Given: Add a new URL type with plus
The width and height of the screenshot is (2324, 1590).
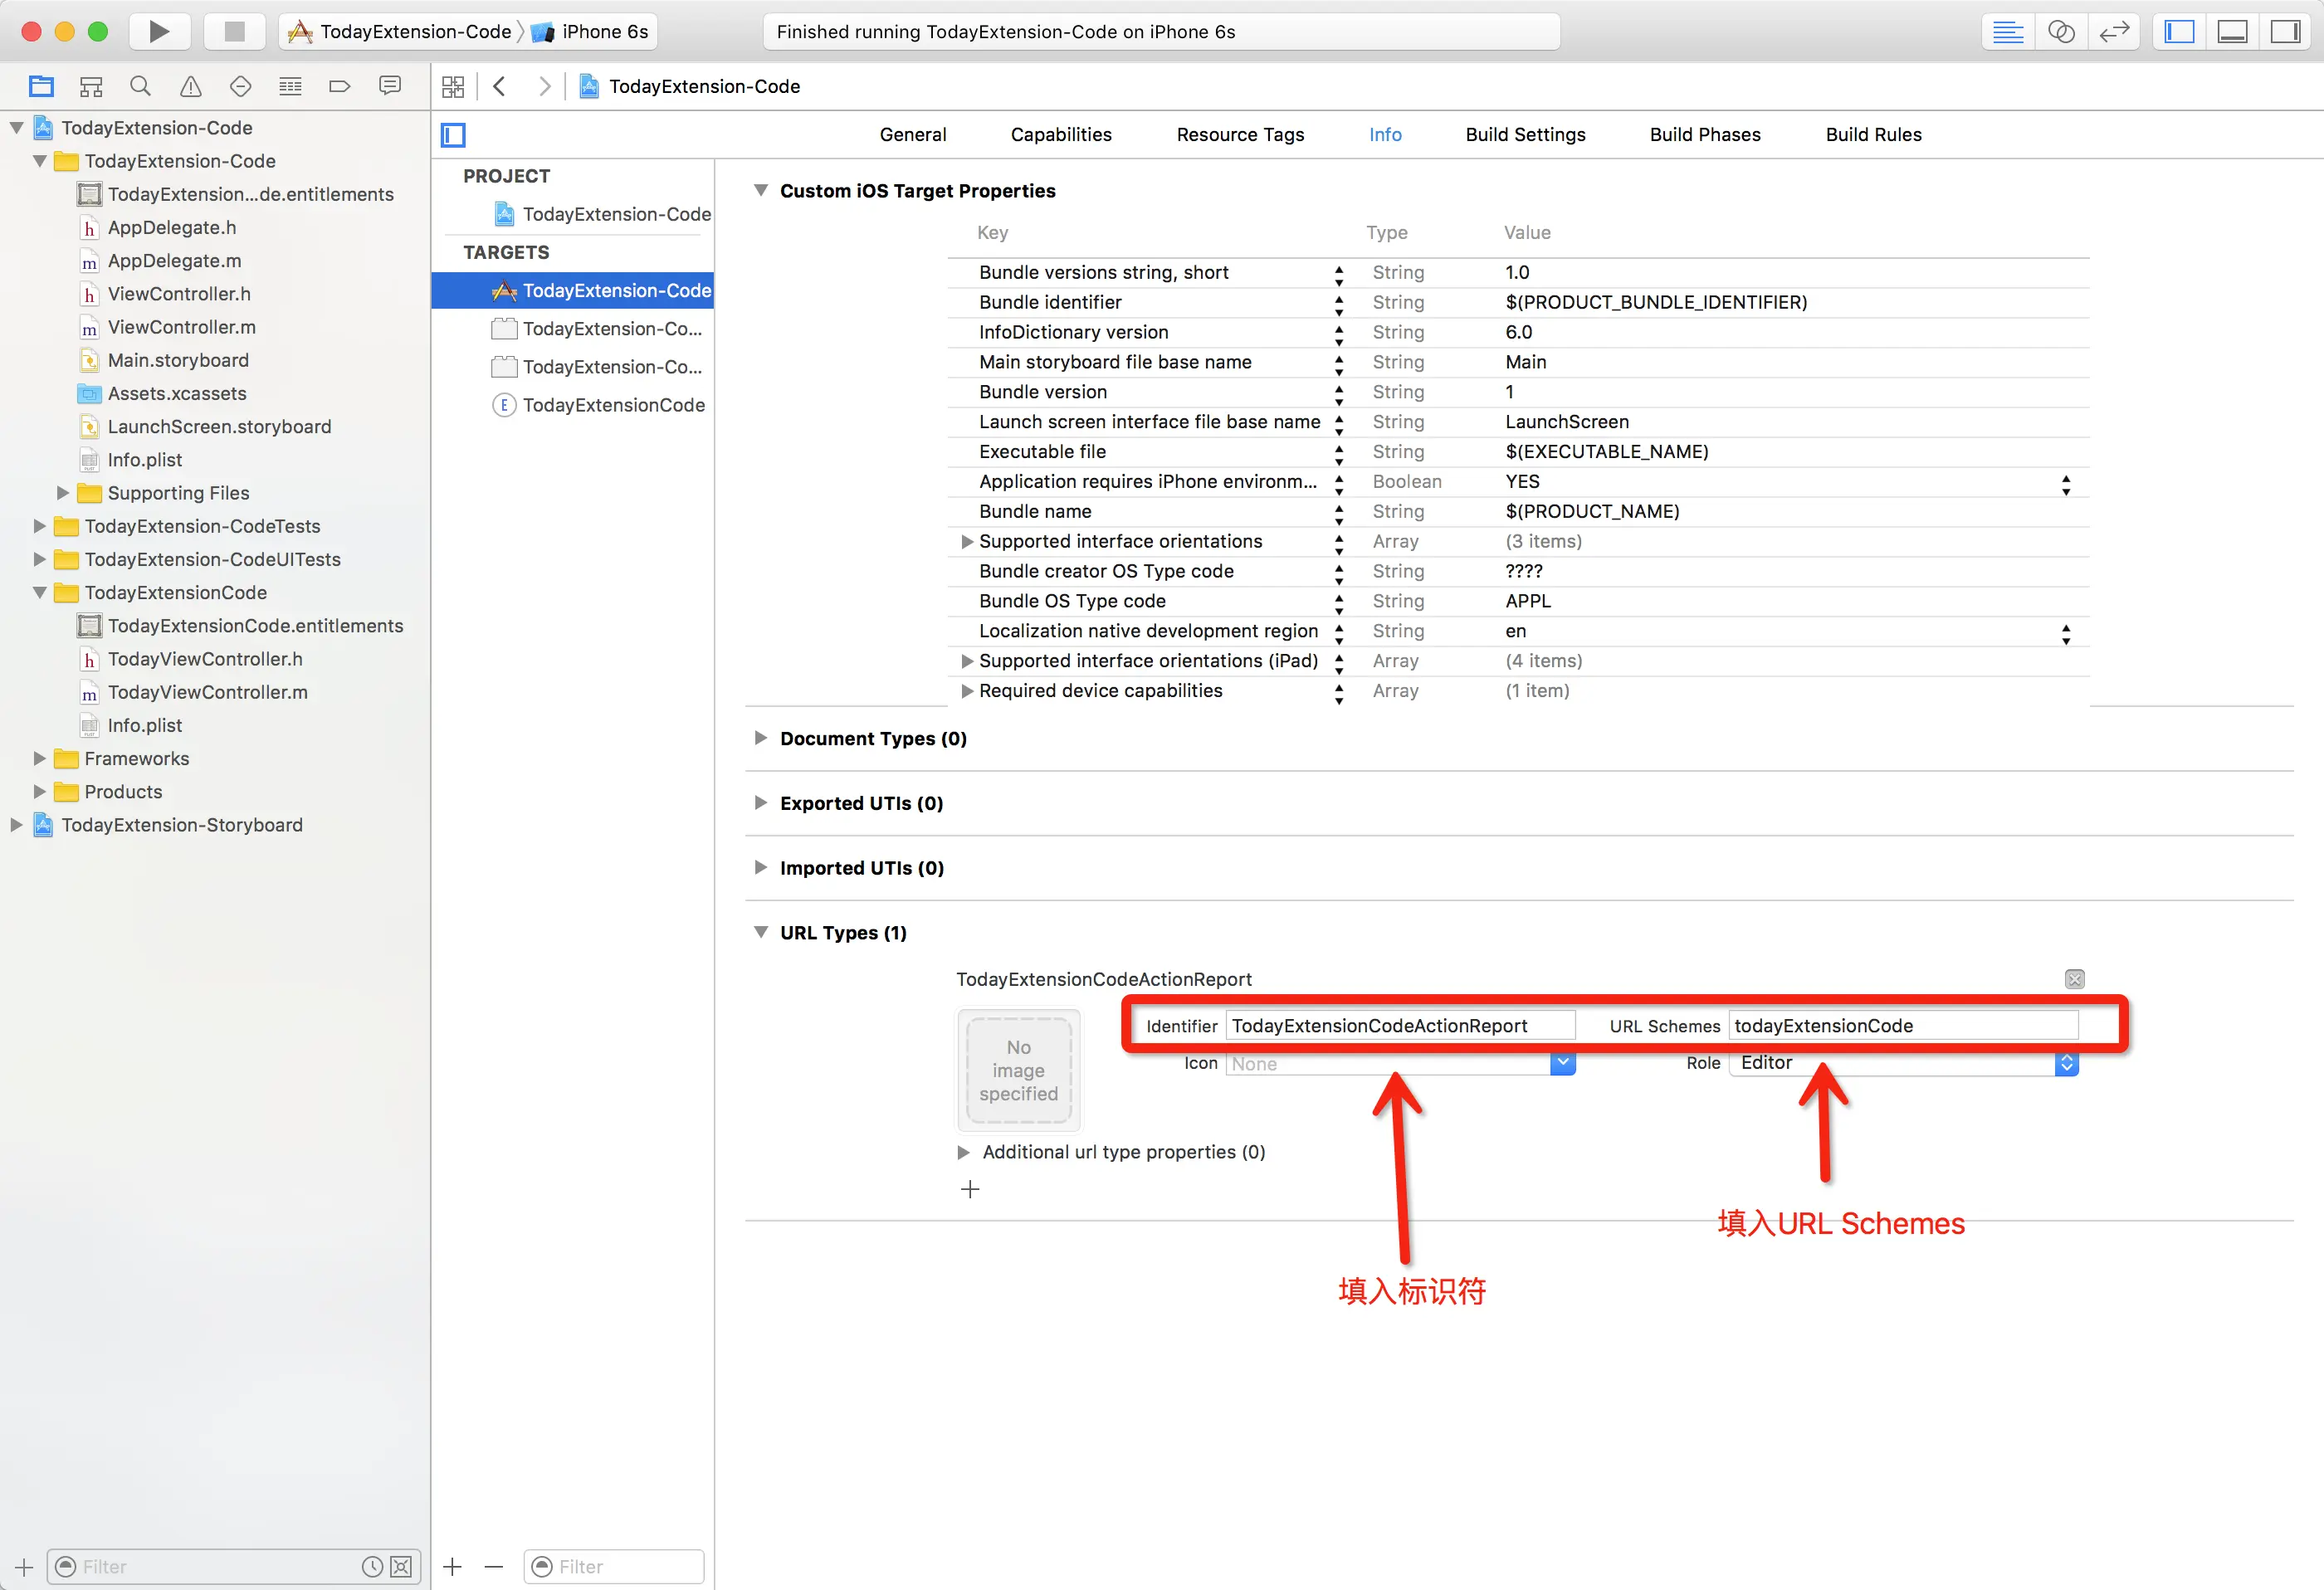Looking at the screenshot, I should 970,1189.
